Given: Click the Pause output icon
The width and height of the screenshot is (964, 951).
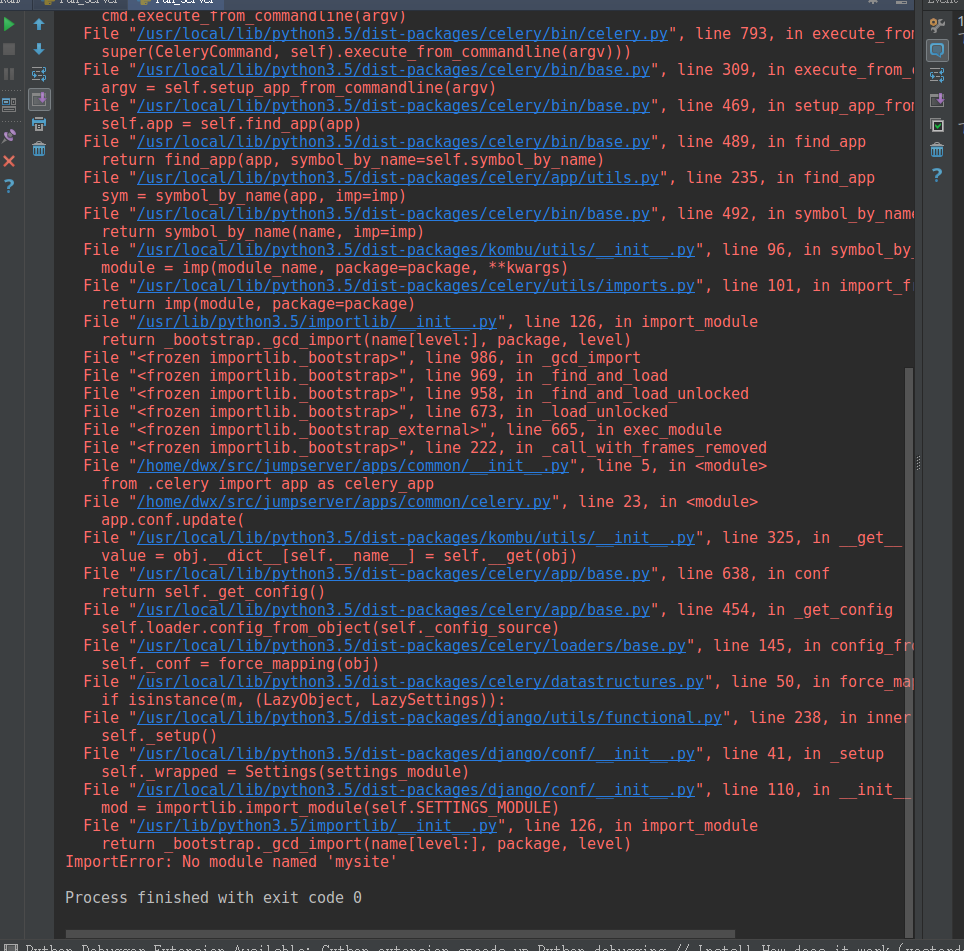Looking at the screenshot, I should coord(9,73).
